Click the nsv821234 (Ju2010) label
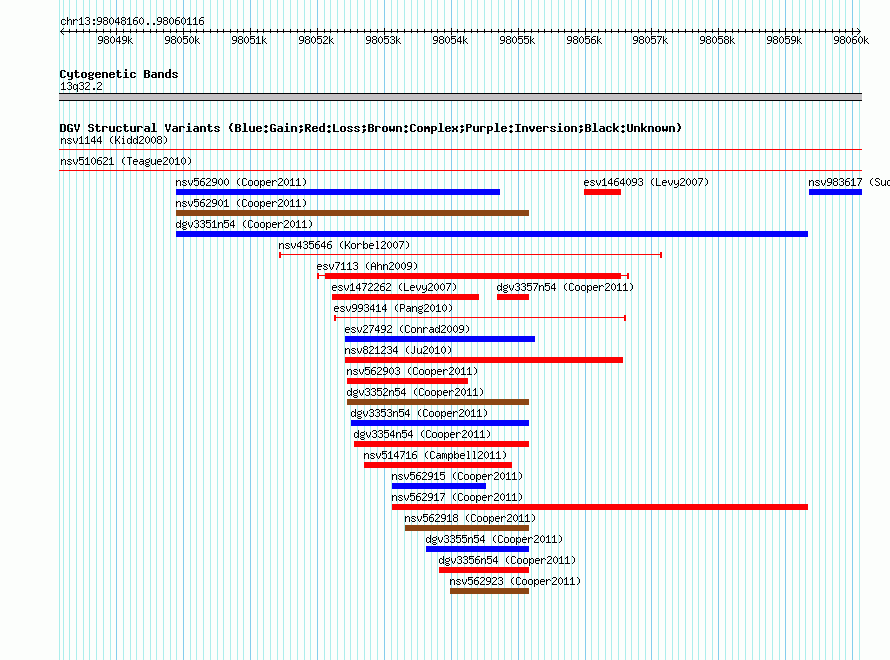This screenshot has height=660, width=890. tap(398, 350)
